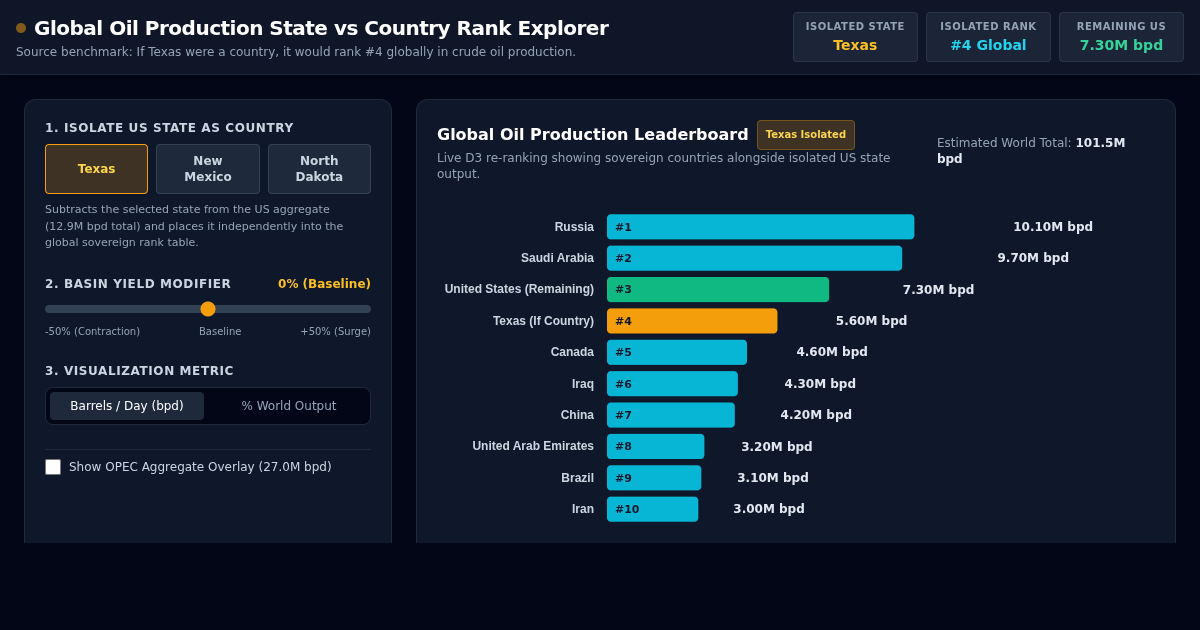Click the 10.10M bpd value label
This screenshot has height=630, width=1200.
1053,227
